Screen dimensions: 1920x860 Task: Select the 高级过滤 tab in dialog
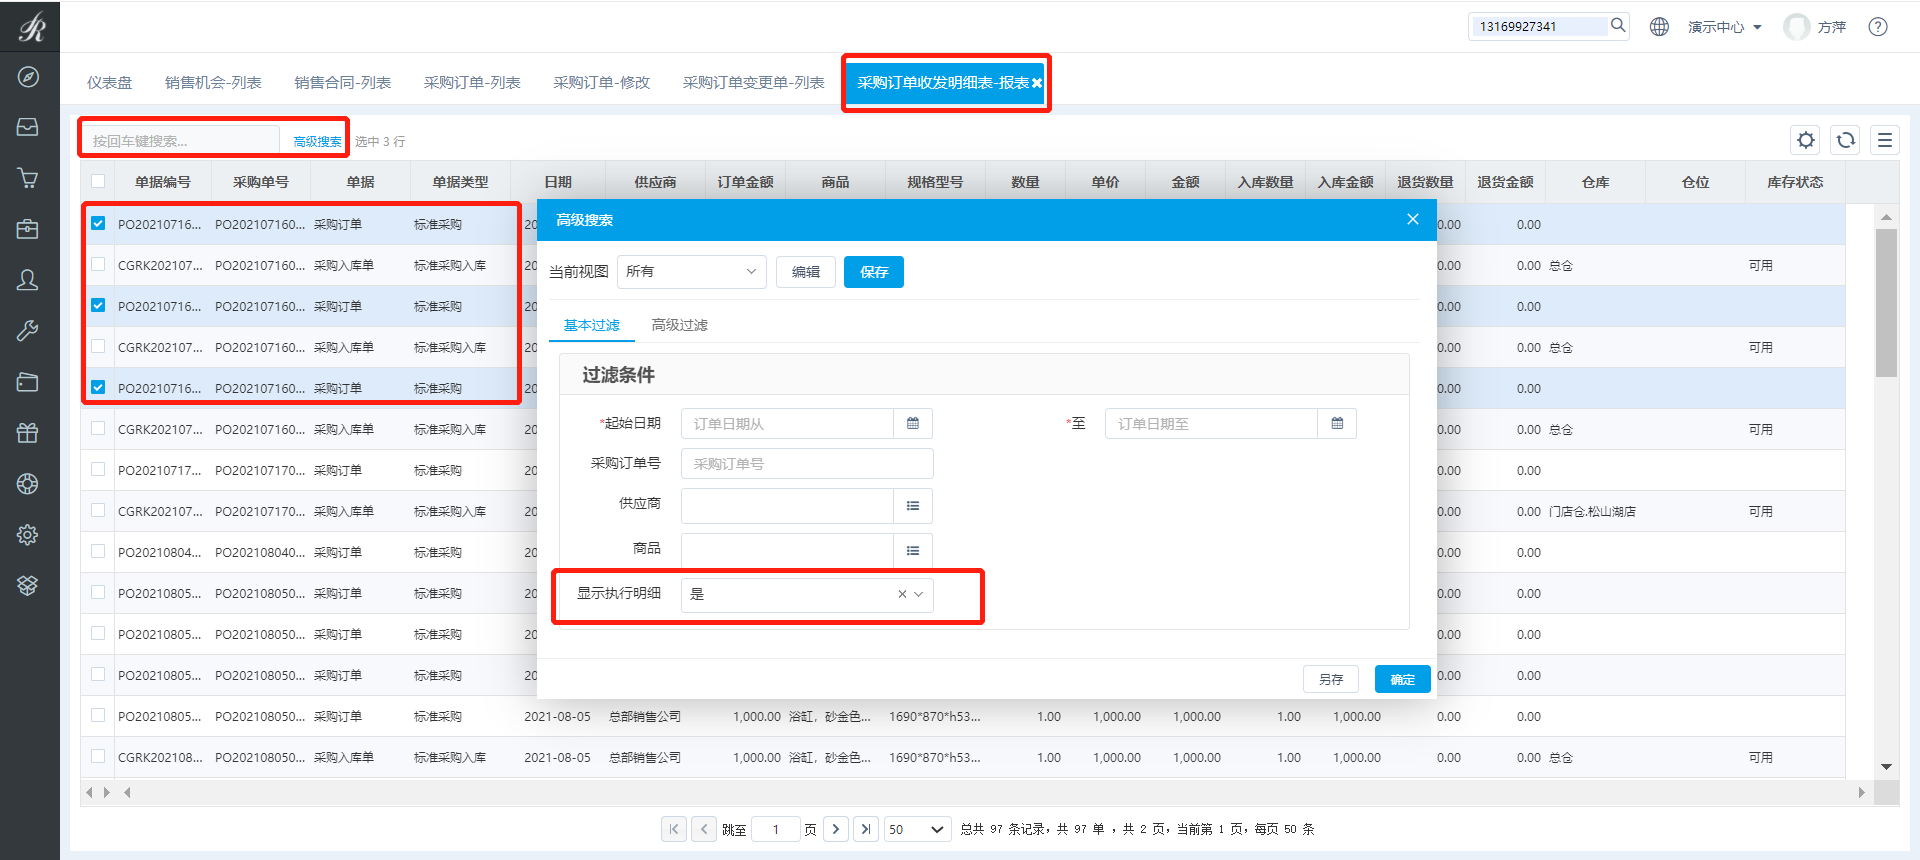(679, 325)
